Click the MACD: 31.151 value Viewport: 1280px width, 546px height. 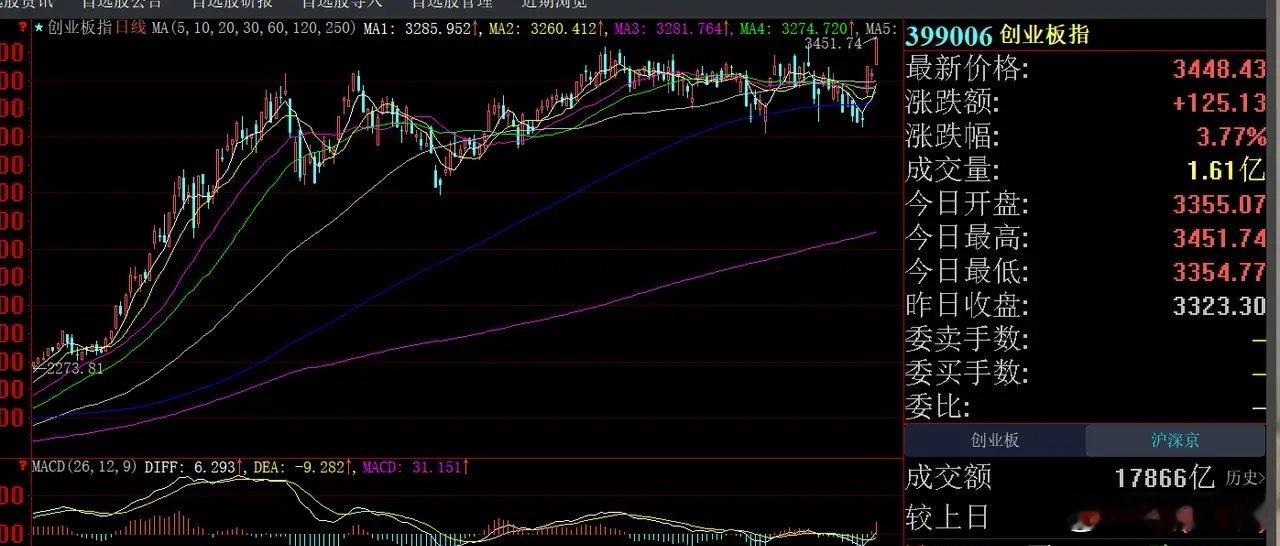tap(415, 467)
